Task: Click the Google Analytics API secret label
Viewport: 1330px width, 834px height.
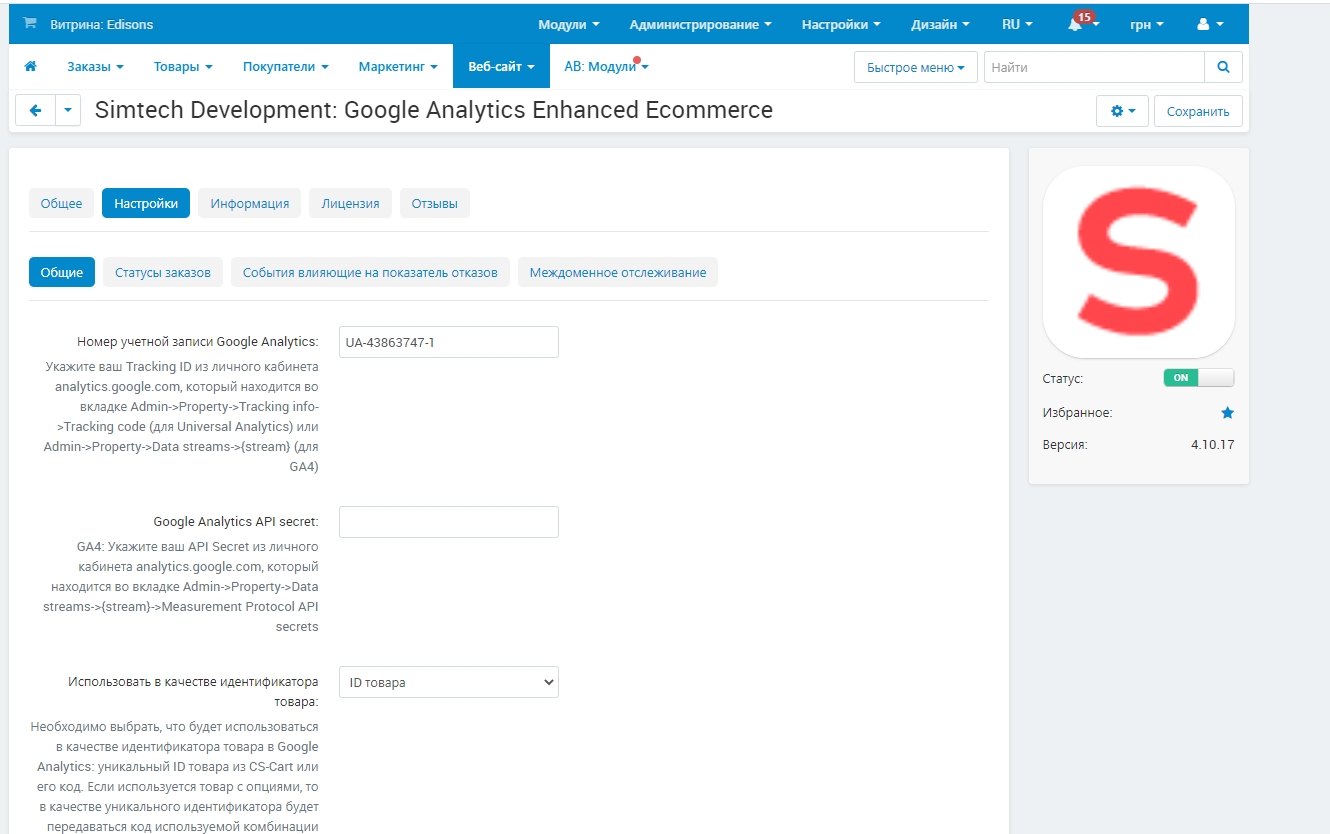Action: (236, 522)
